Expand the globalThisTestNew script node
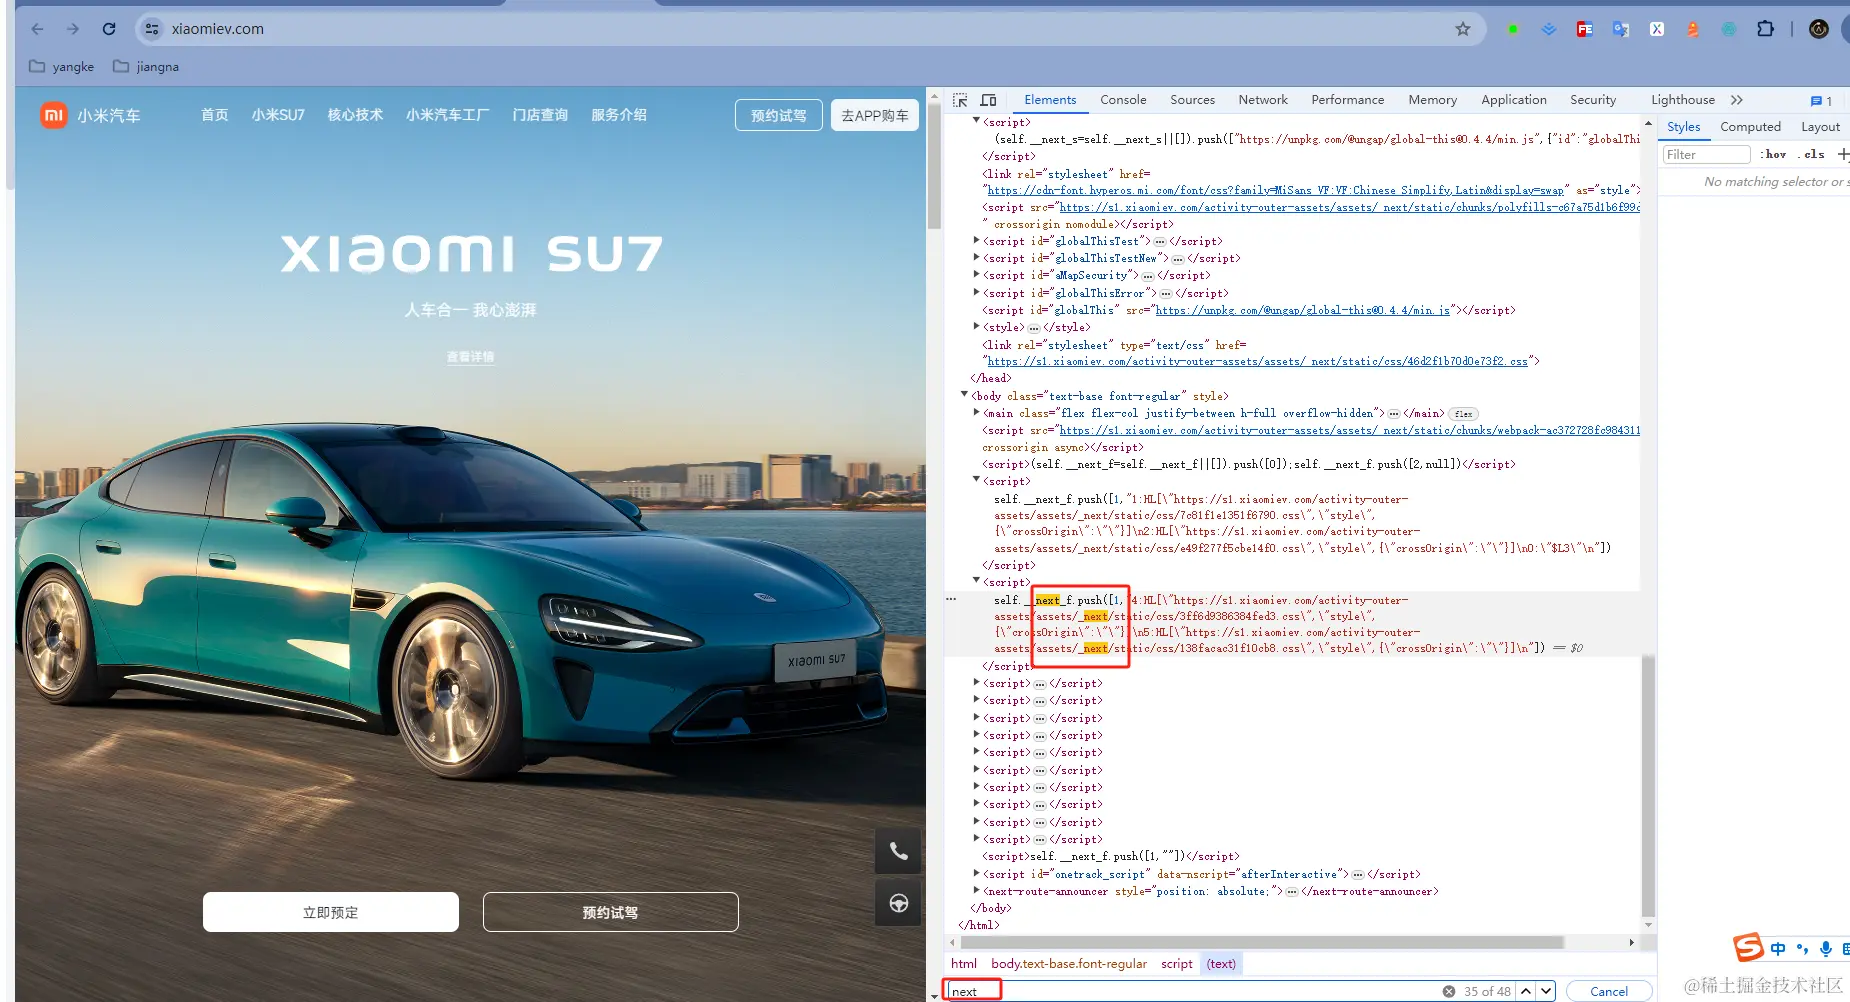The width and height of the screenshot is (1850, 1002). tap(977, 258)
